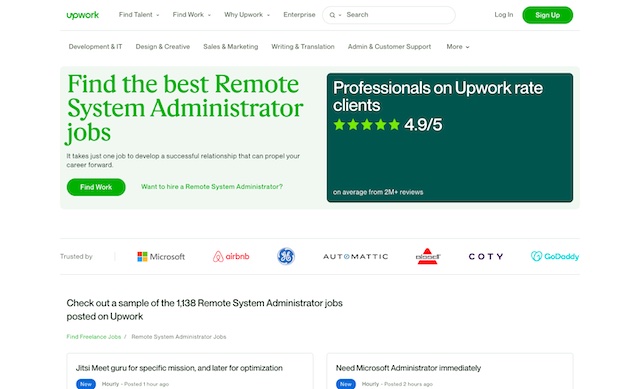Image resolution: width=640 pixels, height=389 pixels.
Task: Open the Jitsi Meet guru job posting
Action: click(179, 368)
